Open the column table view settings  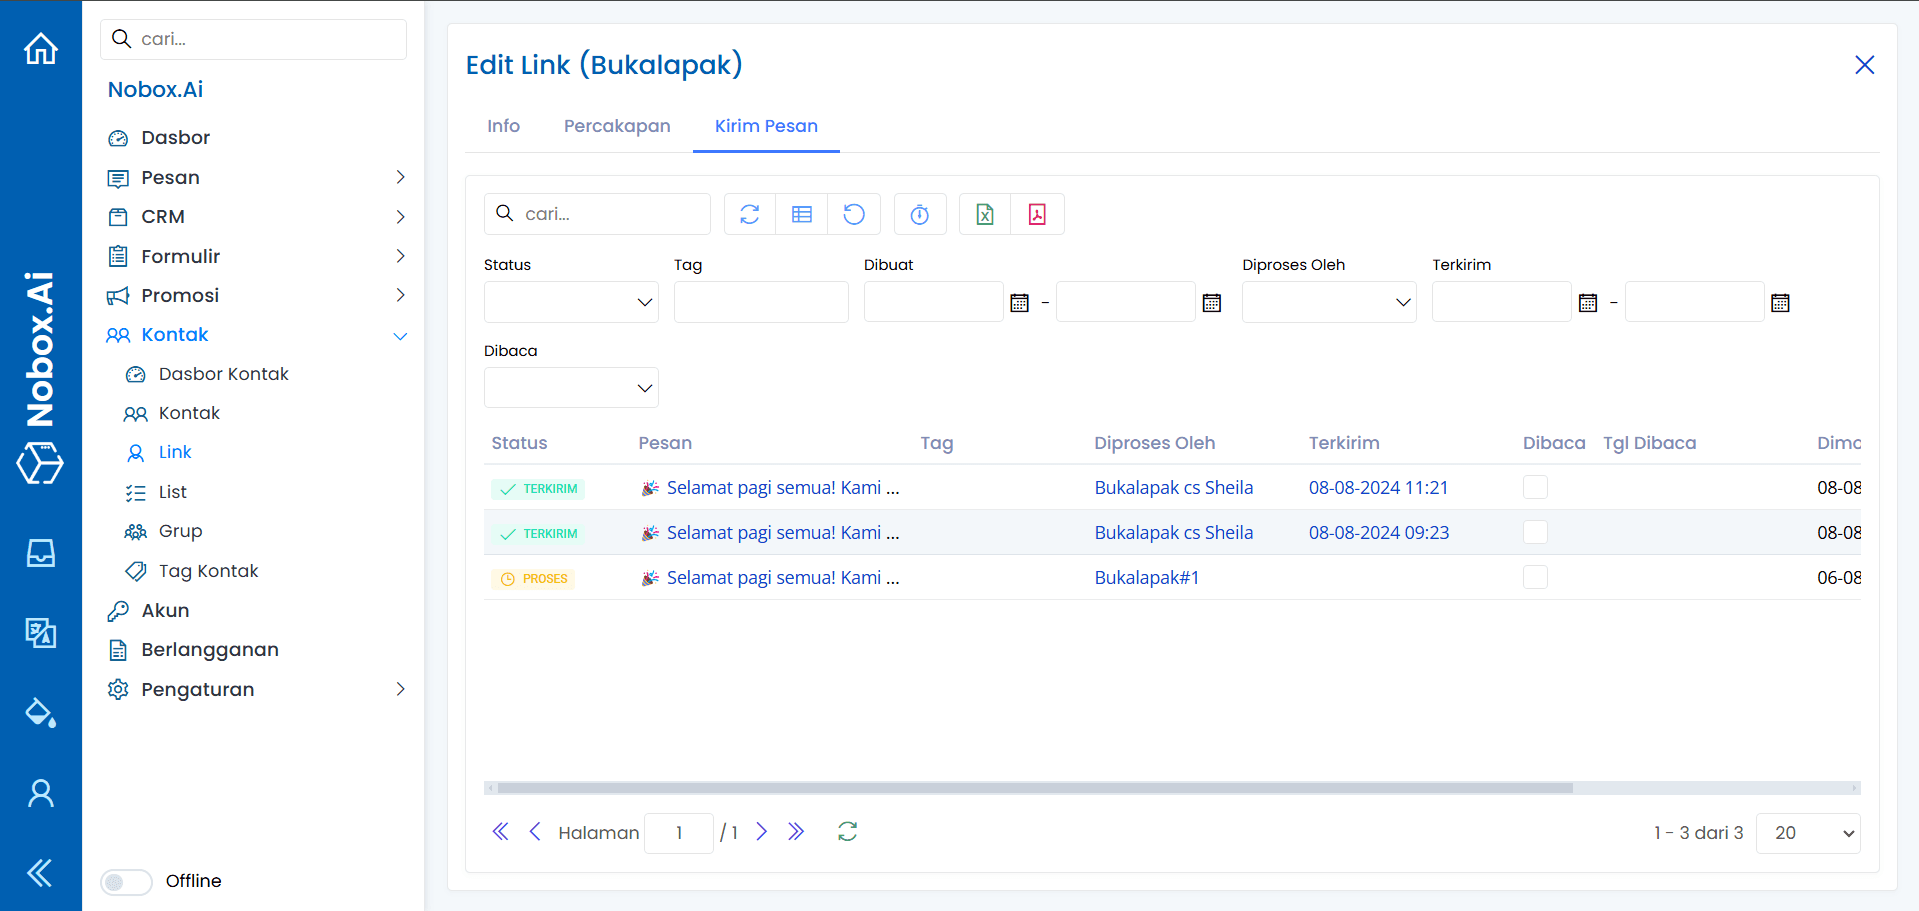pyautogui.click(x=801, y=214)
